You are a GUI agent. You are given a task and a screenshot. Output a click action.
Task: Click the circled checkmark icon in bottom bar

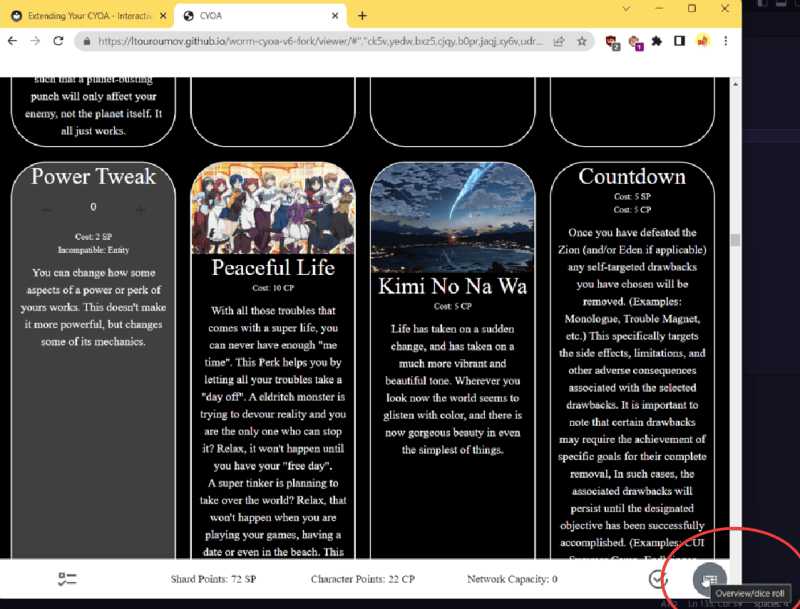[658, 579]
